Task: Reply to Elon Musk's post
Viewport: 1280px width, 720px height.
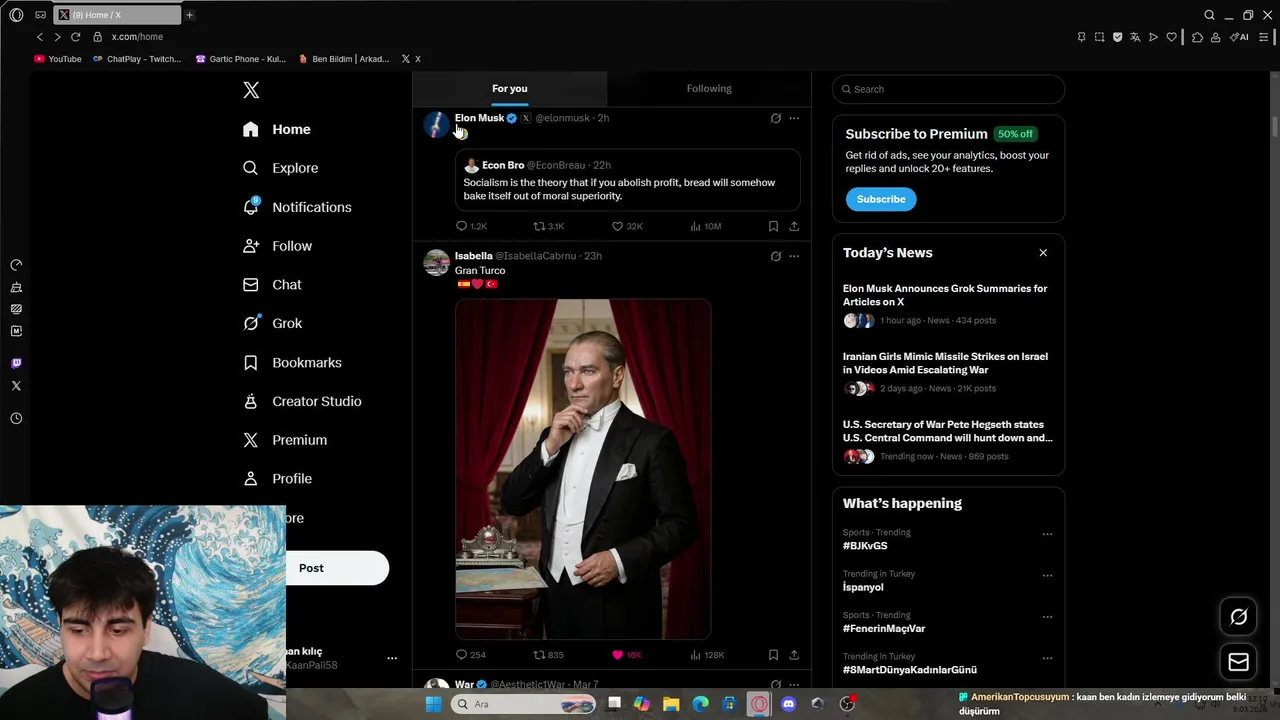Action: coord(471,227)
